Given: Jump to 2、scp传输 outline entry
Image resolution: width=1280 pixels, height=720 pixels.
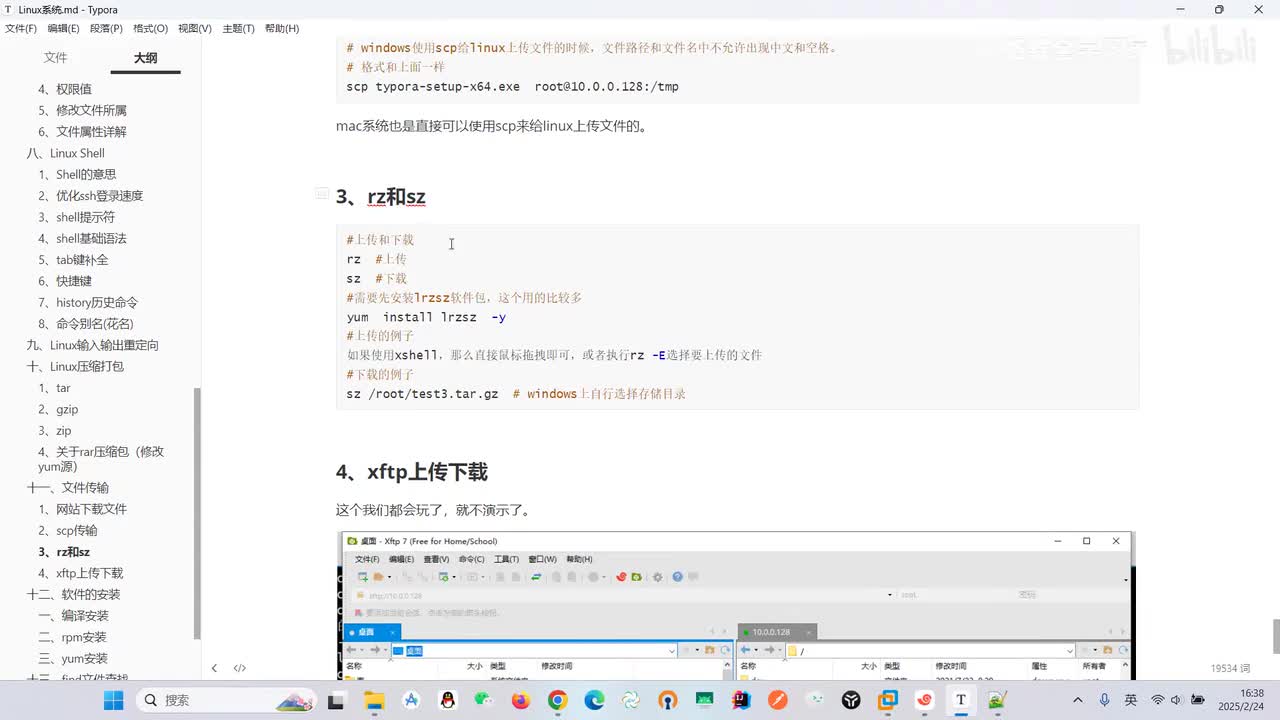Looking at the screenshot, I should click(x=68, y=530).
